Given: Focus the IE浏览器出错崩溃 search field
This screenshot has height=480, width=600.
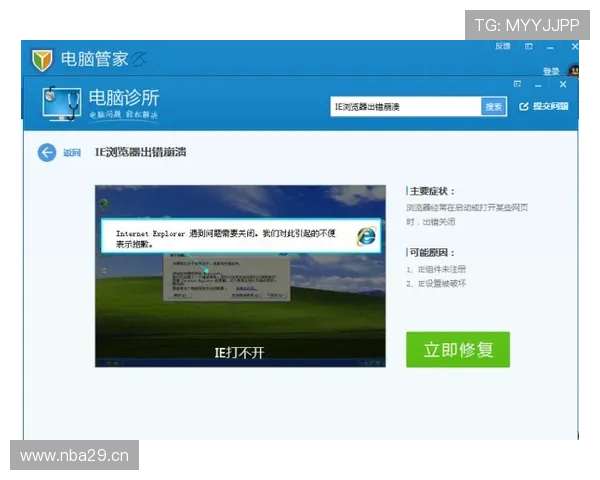Looking at the screenshot, I should click(x=406, y=107).
